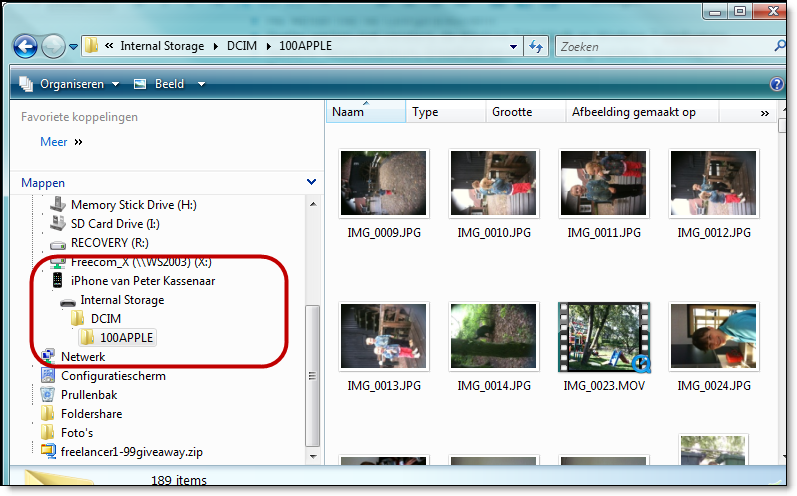Open the recent pages dropdown arrow

[x=74, y=47]
